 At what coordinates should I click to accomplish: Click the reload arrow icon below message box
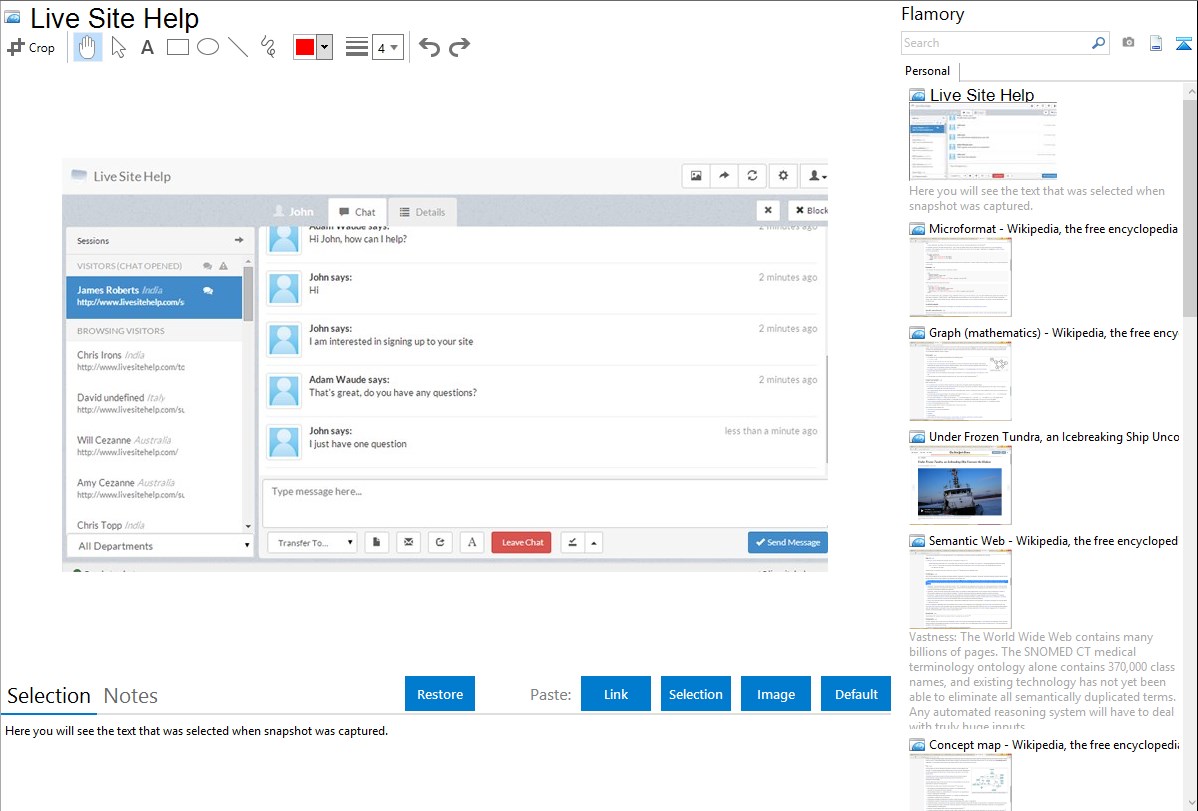440,542
